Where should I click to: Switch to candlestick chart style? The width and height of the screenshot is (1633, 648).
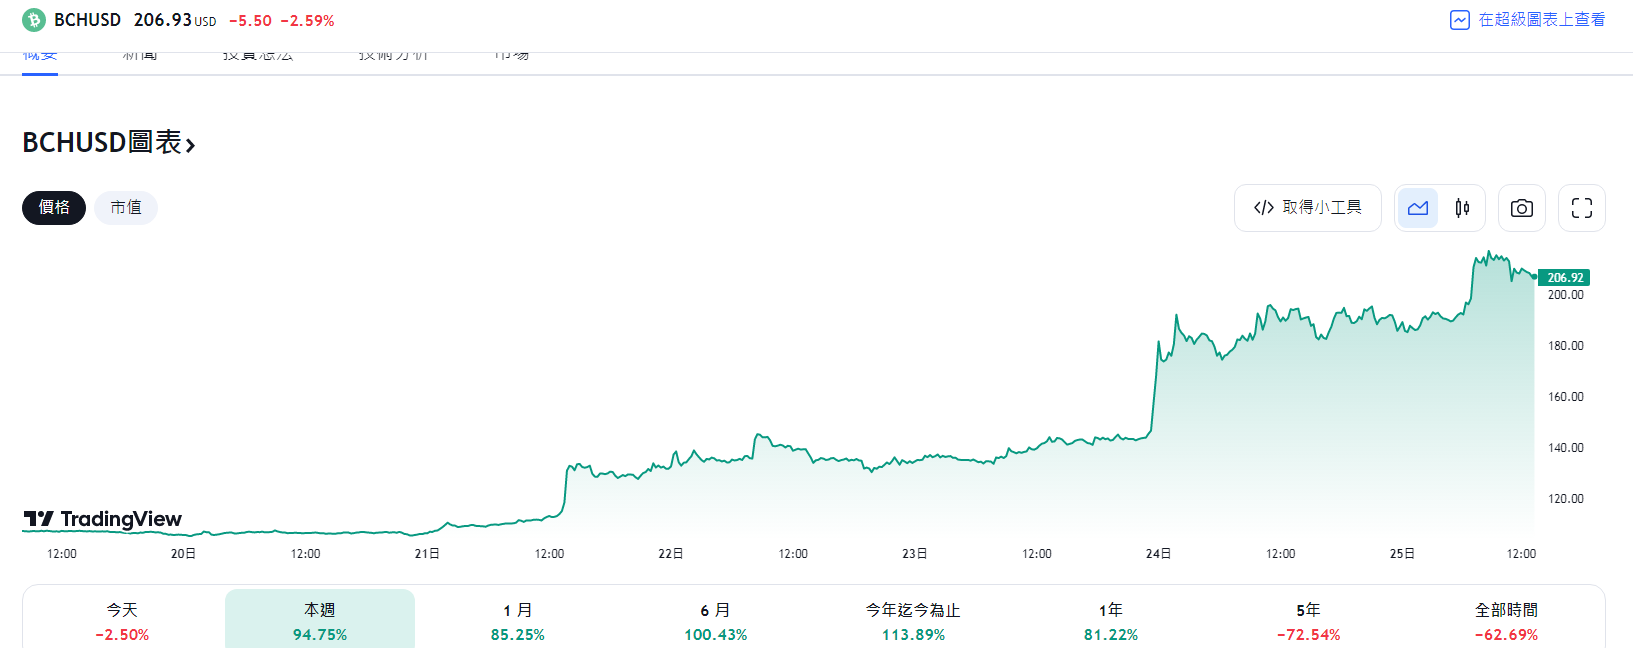pos(1462,208)
